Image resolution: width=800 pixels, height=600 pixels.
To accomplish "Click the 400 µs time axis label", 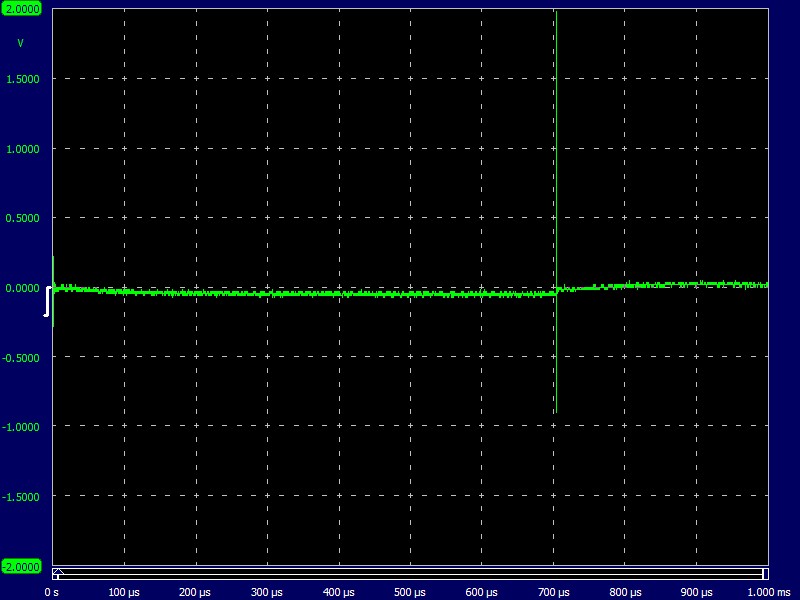I will pos(339,592).
